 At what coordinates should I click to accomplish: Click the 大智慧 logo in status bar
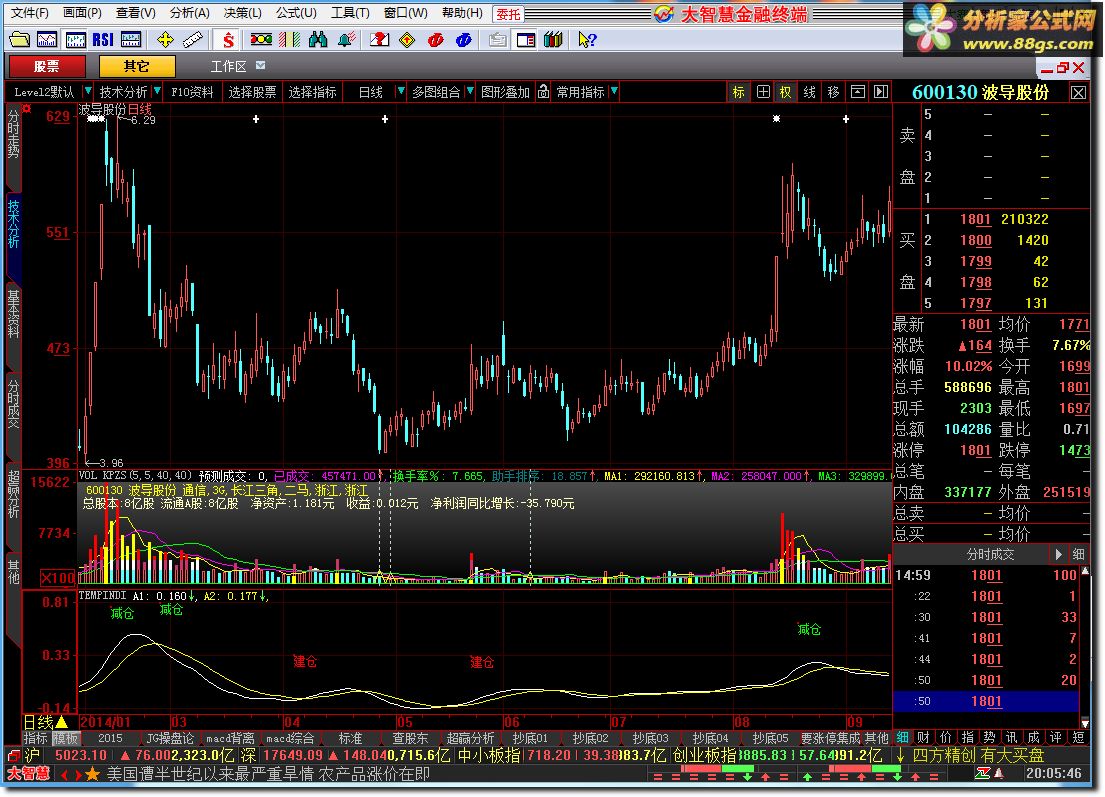click(28, 774)
